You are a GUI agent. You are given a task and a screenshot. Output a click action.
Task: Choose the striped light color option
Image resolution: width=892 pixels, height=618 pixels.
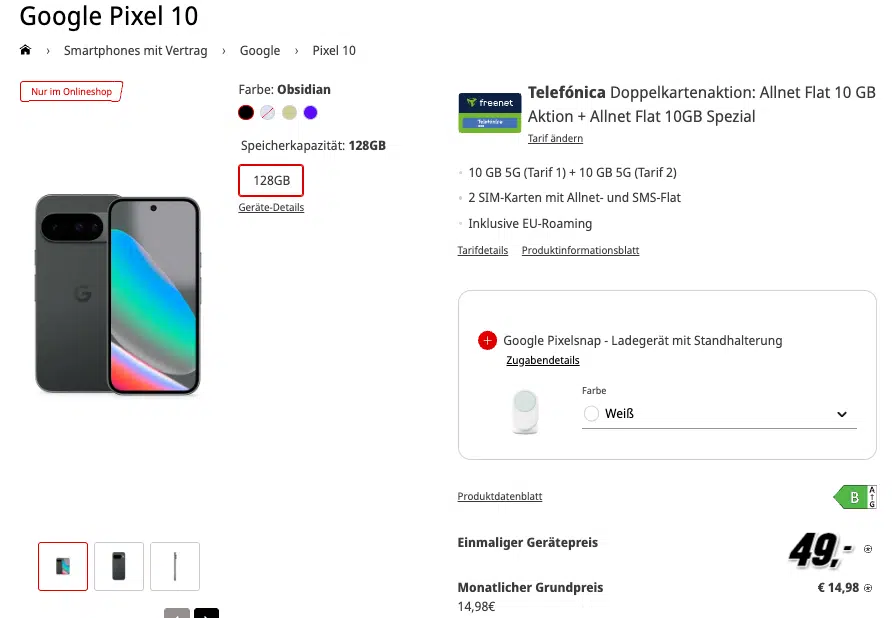coord(267,113)
